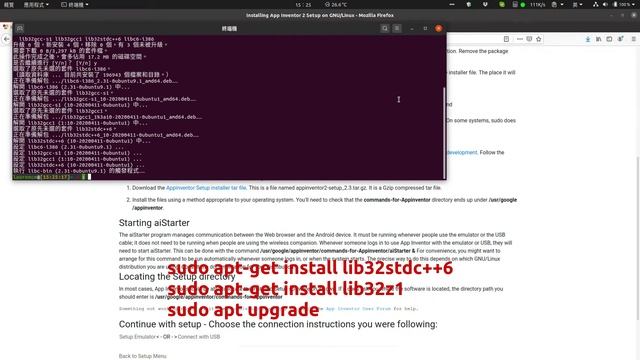Click the Continue with setup heading
The height and width of the screenshot is (360, 640).
[278, 324]
